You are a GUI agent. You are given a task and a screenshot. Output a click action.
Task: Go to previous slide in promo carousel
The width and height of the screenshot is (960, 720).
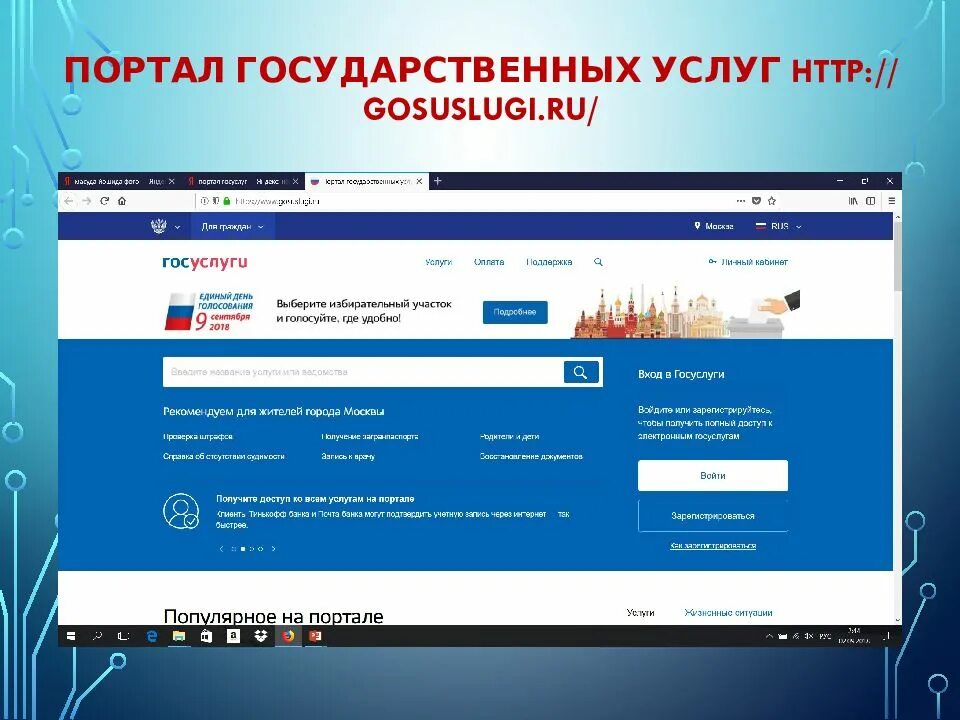pos(222,549)
